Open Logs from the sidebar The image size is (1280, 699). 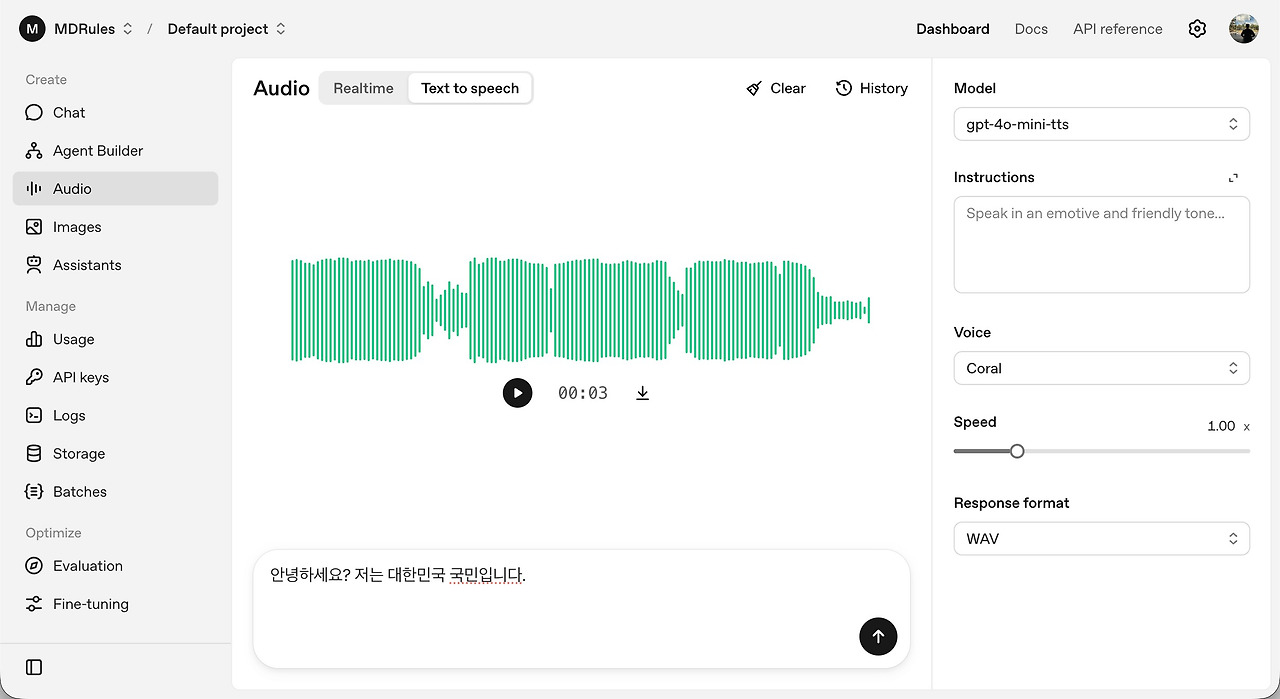pos(115,416)
